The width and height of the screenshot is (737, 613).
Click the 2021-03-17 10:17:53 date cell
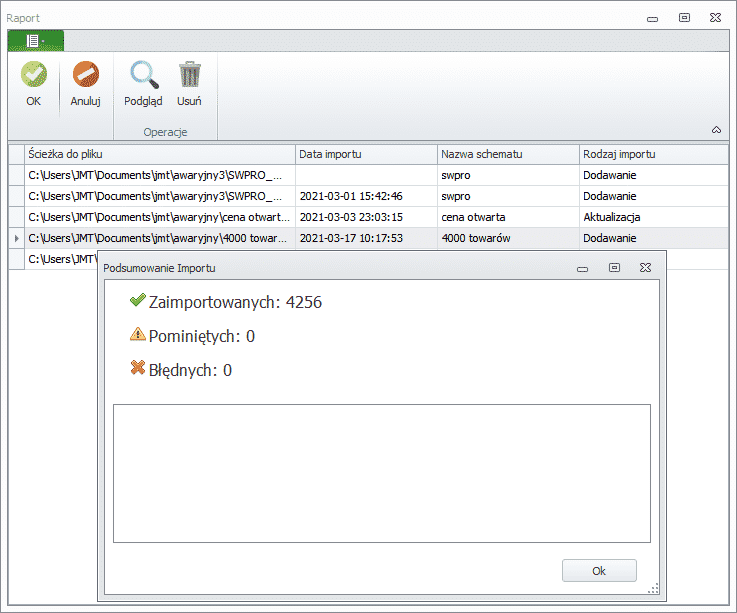click(x=366, y=238)
